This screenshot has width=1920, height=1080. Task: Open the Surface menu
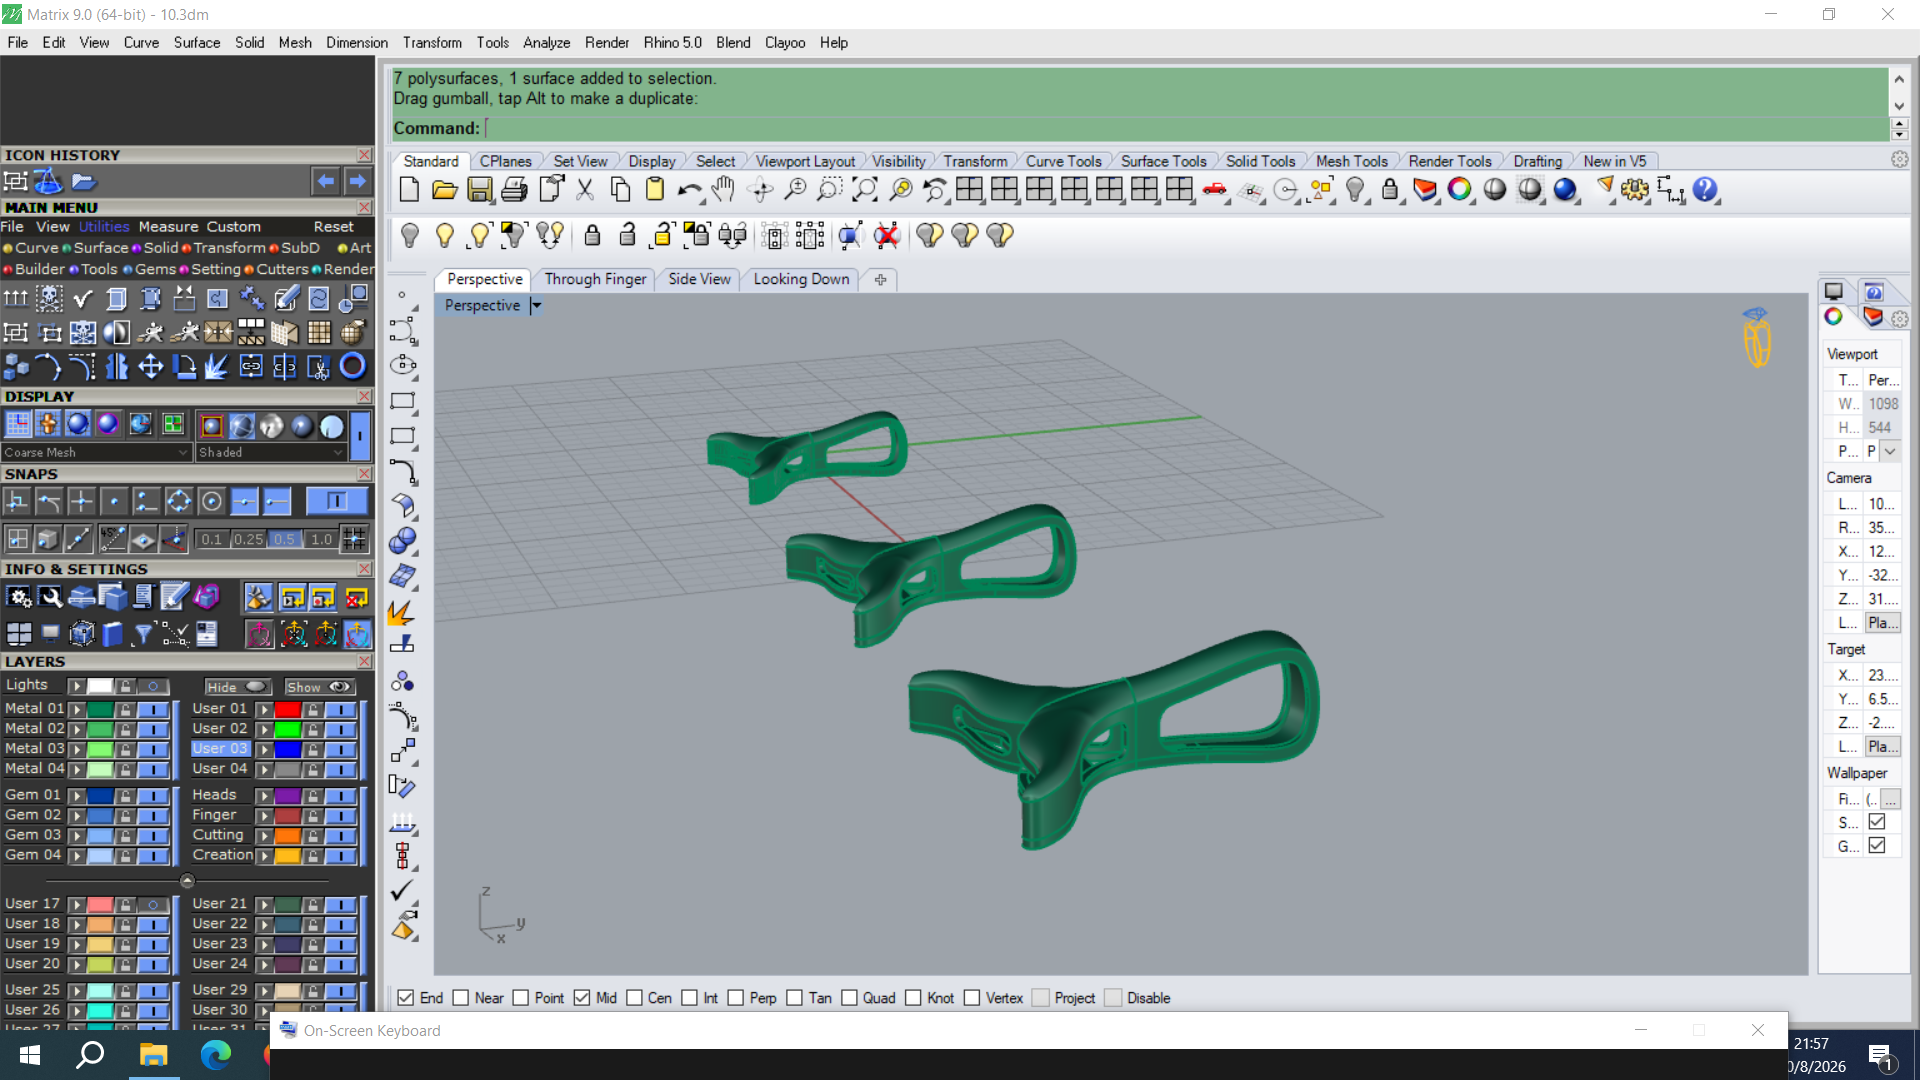click(x=196, y=43)
